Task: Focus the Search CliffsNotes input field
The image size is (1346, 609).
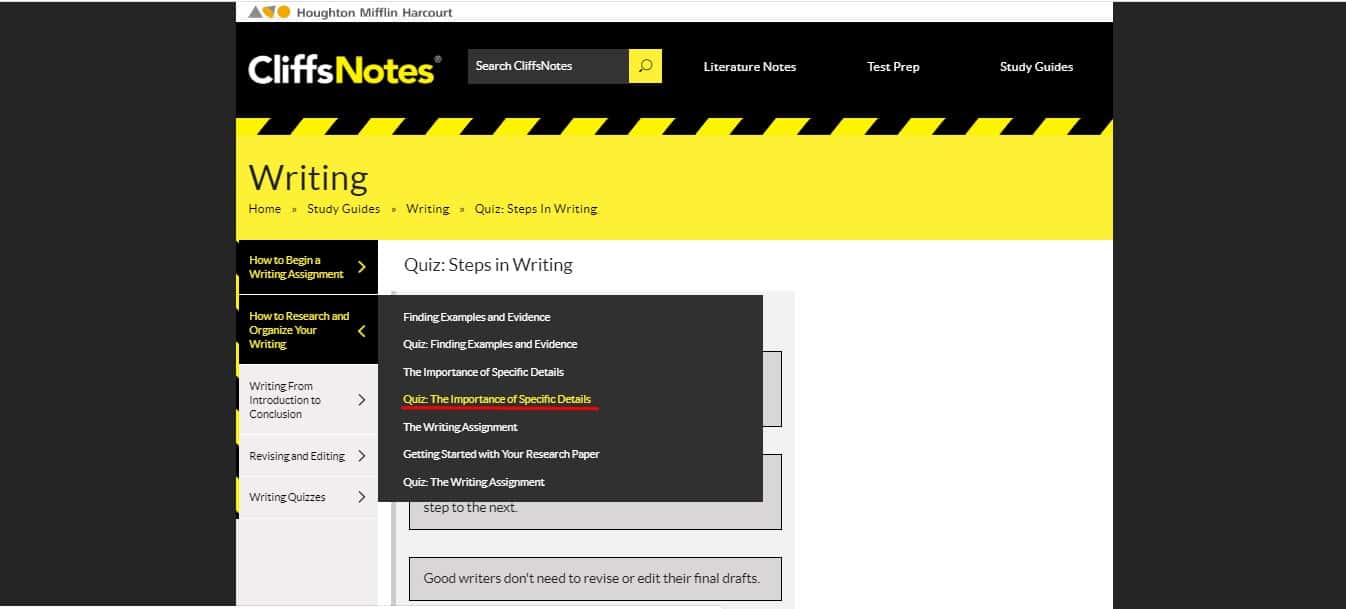Action: (x=548, y=66)
